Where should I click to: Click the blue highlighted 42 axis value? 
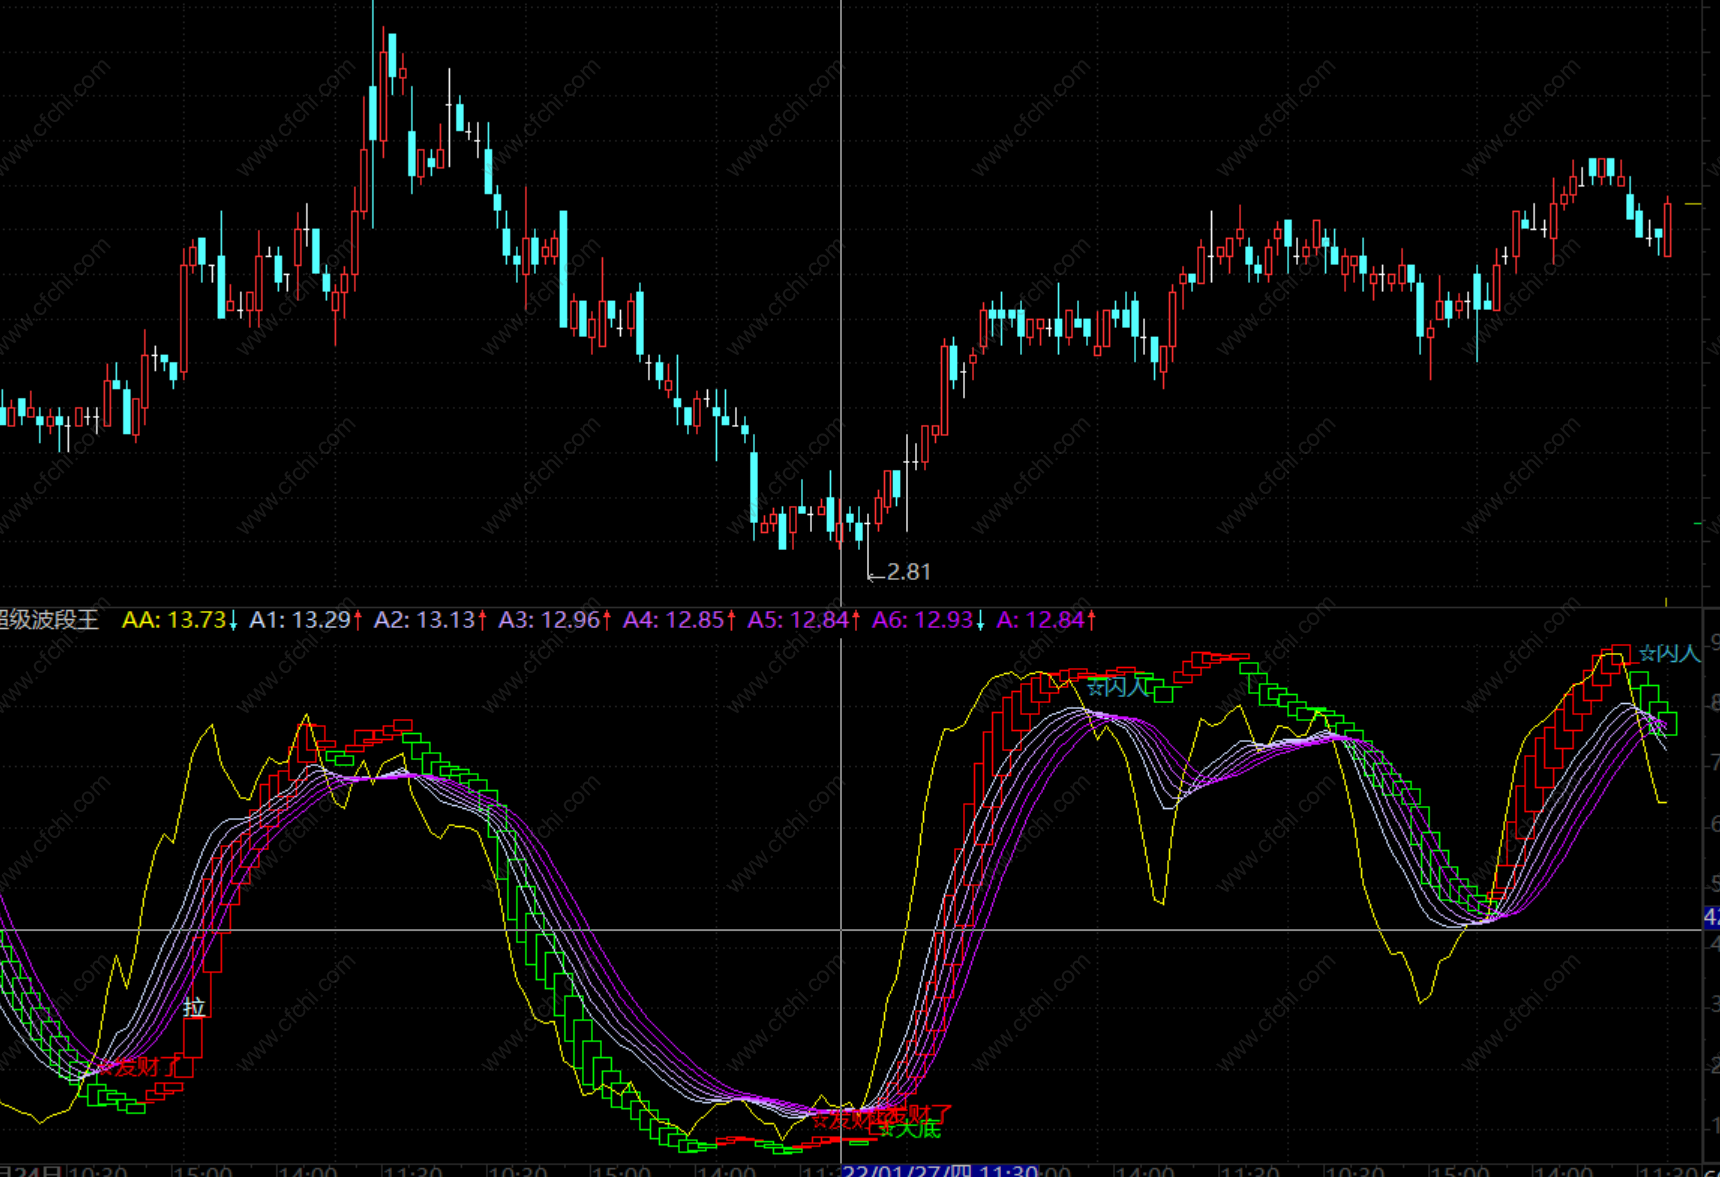1711,917
